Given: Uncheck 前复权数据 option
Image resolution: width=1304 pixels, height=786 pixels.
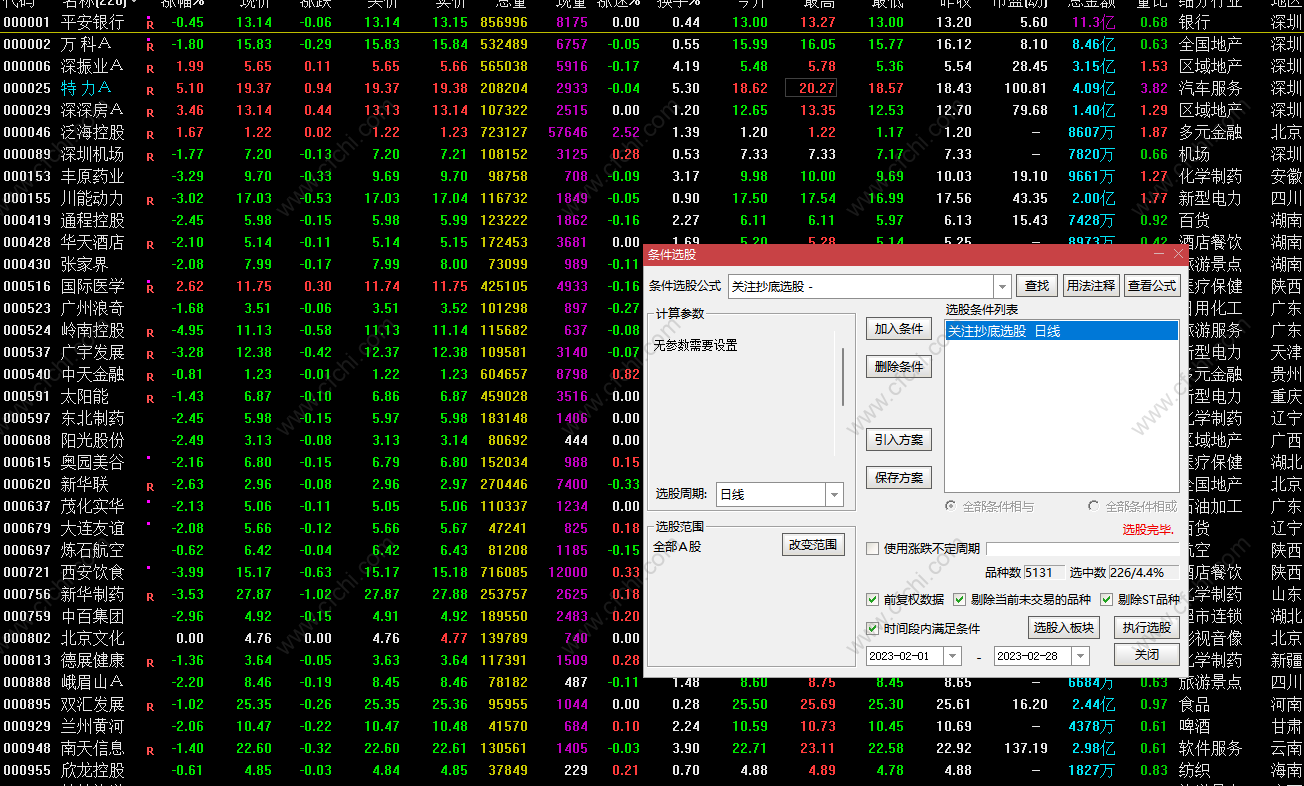Looking at the screenshot, I should pos(872,600).
